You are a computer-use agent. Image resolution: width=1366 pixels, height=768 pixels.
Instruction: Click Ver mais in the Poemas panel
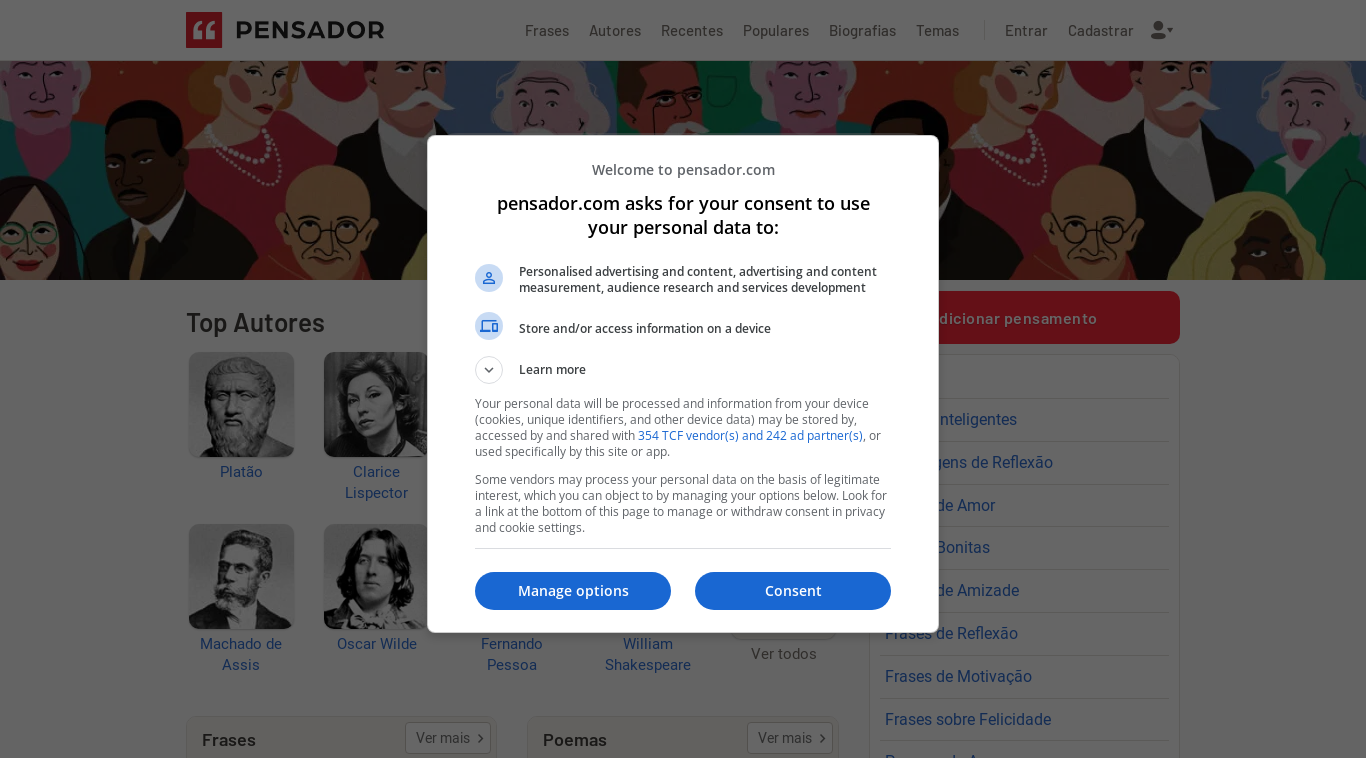(x=790, y=738)
